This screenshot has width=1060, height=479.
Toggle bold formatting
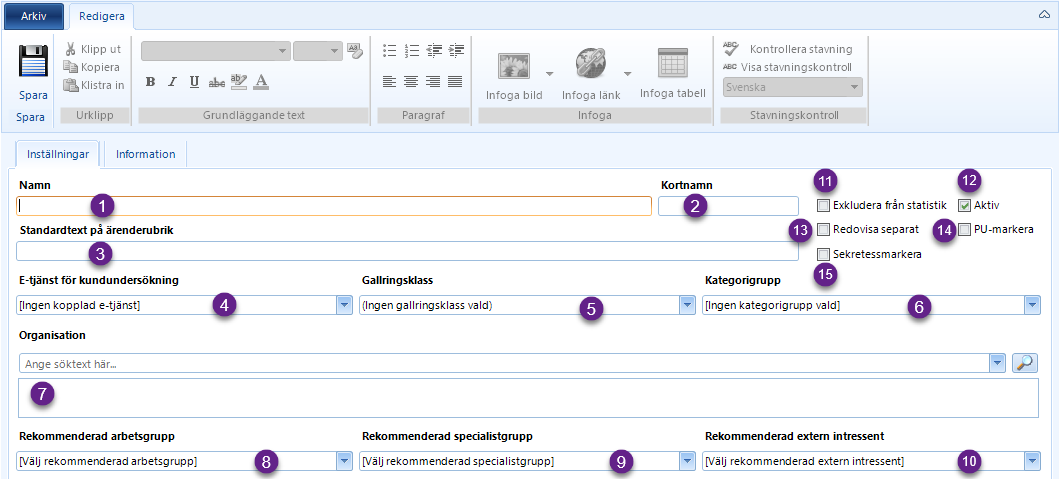[151, 82]
